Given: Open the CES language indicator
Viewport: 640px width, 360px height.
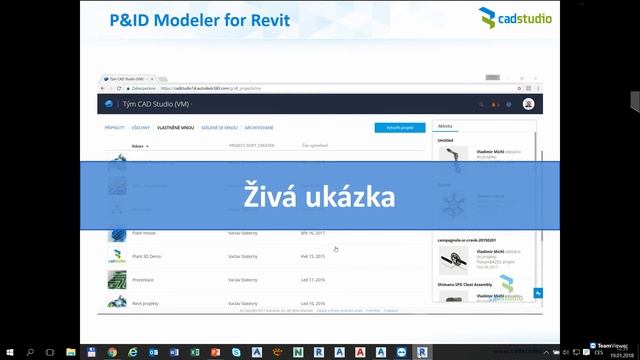Looking at the screenshot, I should 599,353.
